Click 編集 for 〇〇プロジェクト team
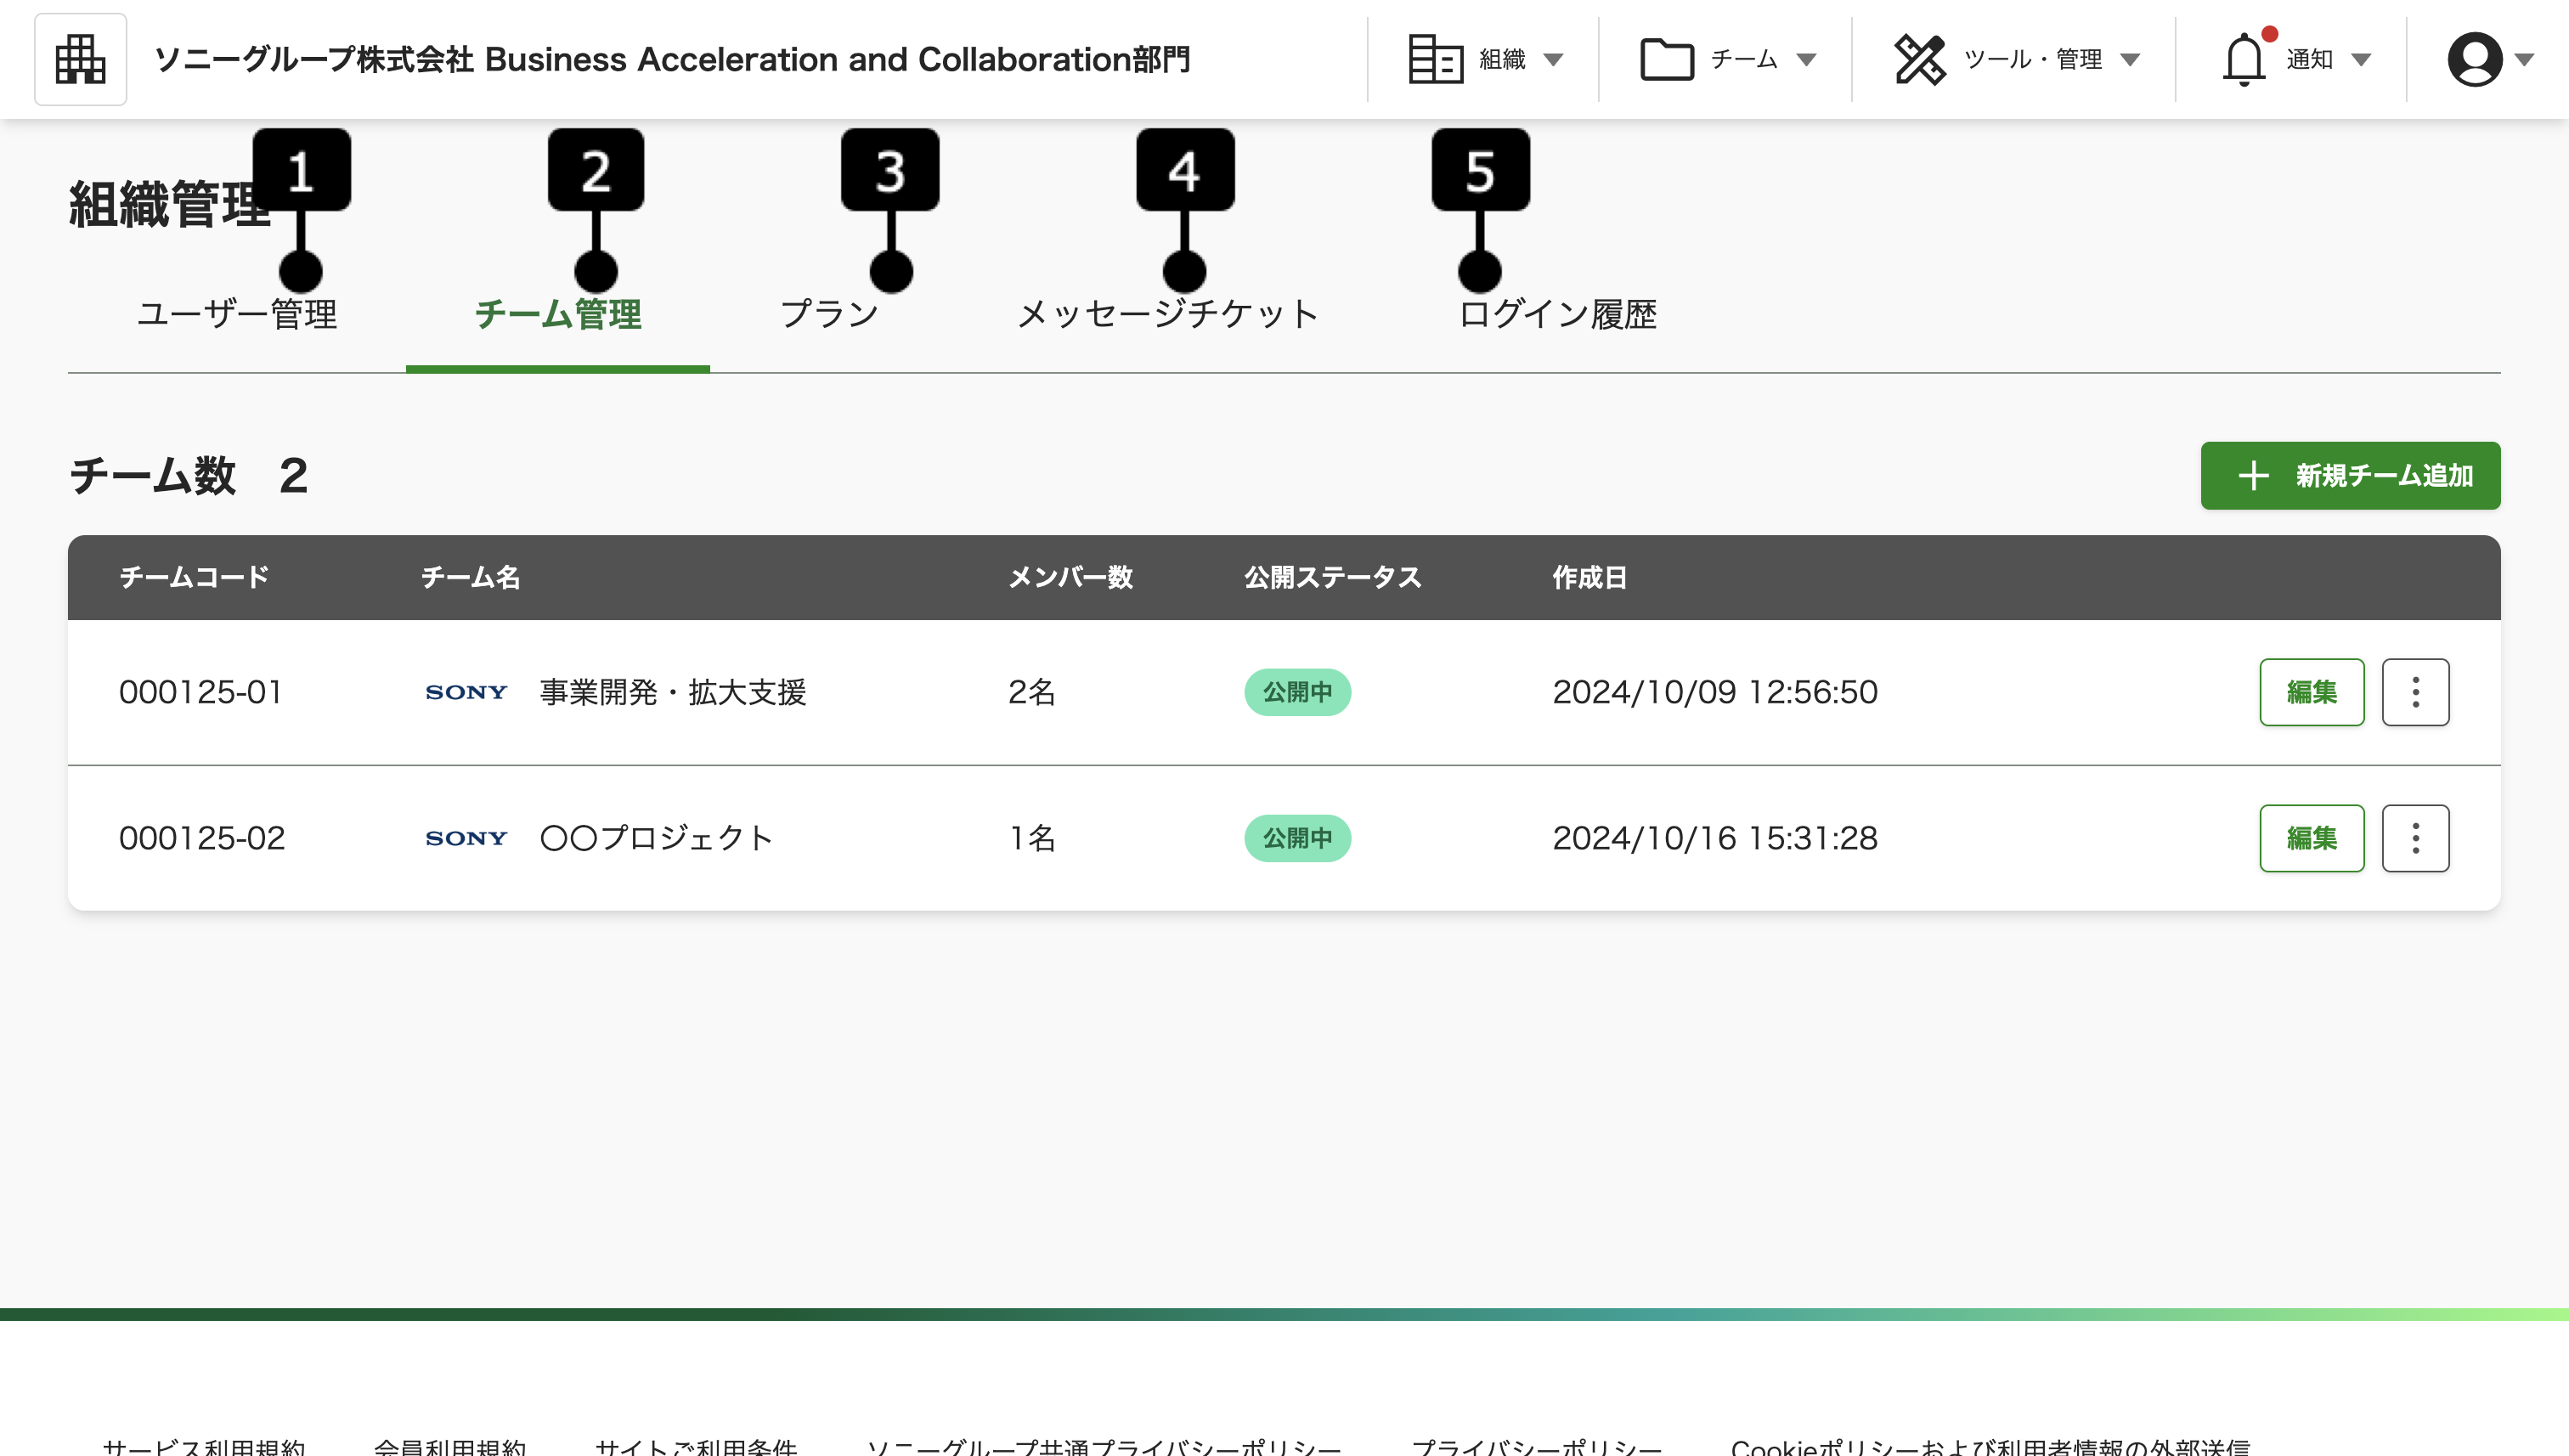The width and height of the screenshot is (2569, 1456). [x=2312, y=838]
